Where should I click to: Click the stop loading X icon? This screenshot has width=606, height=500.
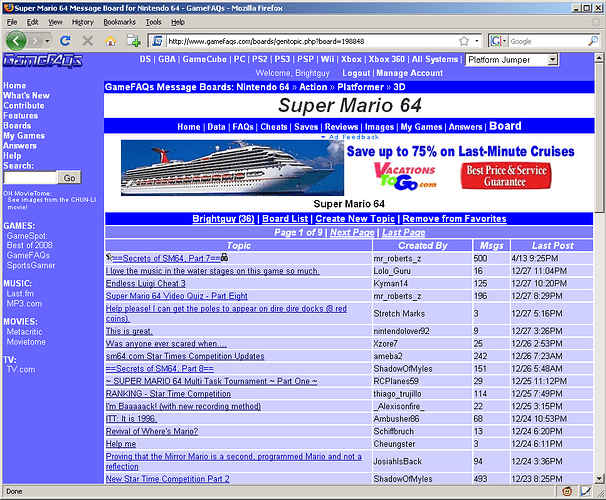coord(88,41)
